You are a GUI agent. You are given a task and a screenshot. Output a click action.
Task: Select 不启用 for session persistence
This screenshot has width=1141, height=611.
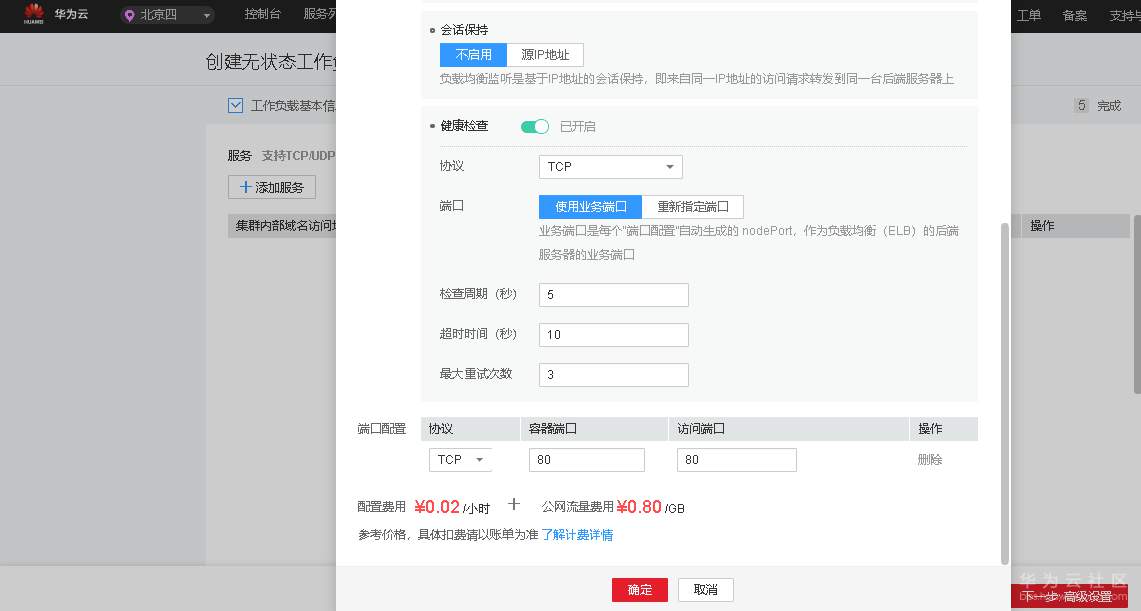tap(473, 55)
